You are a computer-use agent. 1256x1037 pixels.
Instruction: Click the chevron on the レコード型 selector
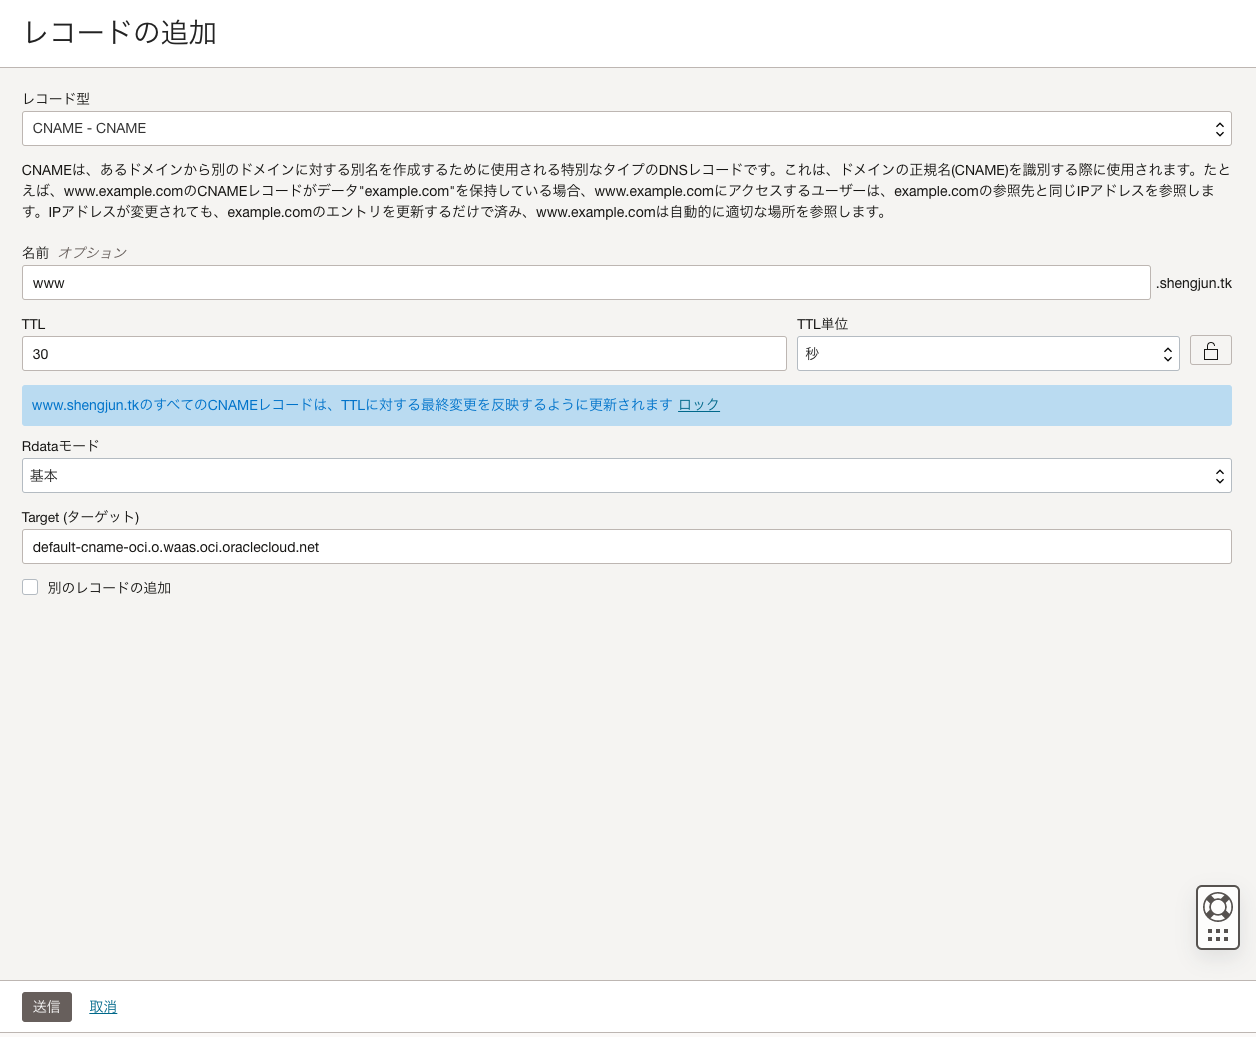click(x=1219, y=128)
